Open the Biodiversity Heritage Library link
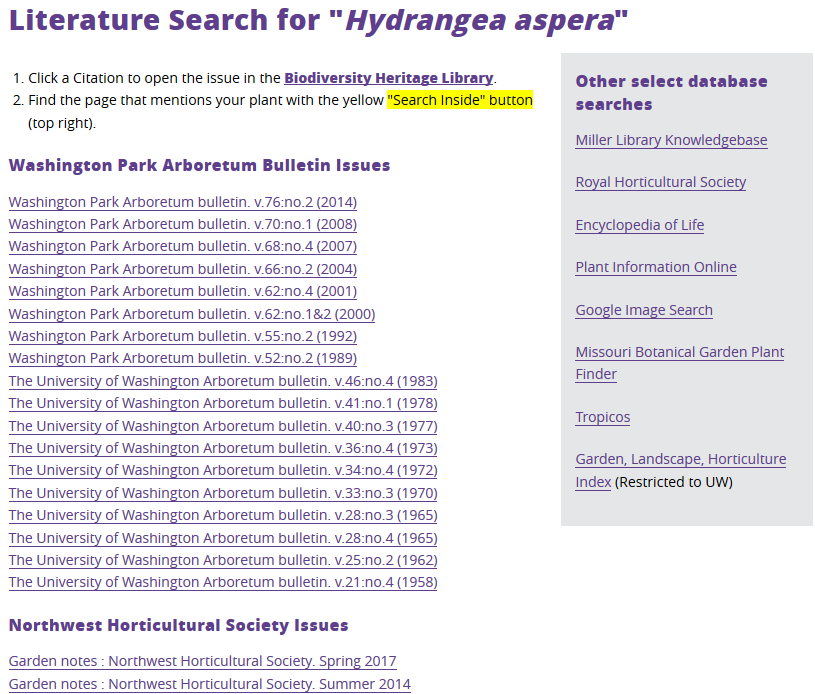Image resolution: width=815 pixels, height=694 pixels. pos(389,78)
